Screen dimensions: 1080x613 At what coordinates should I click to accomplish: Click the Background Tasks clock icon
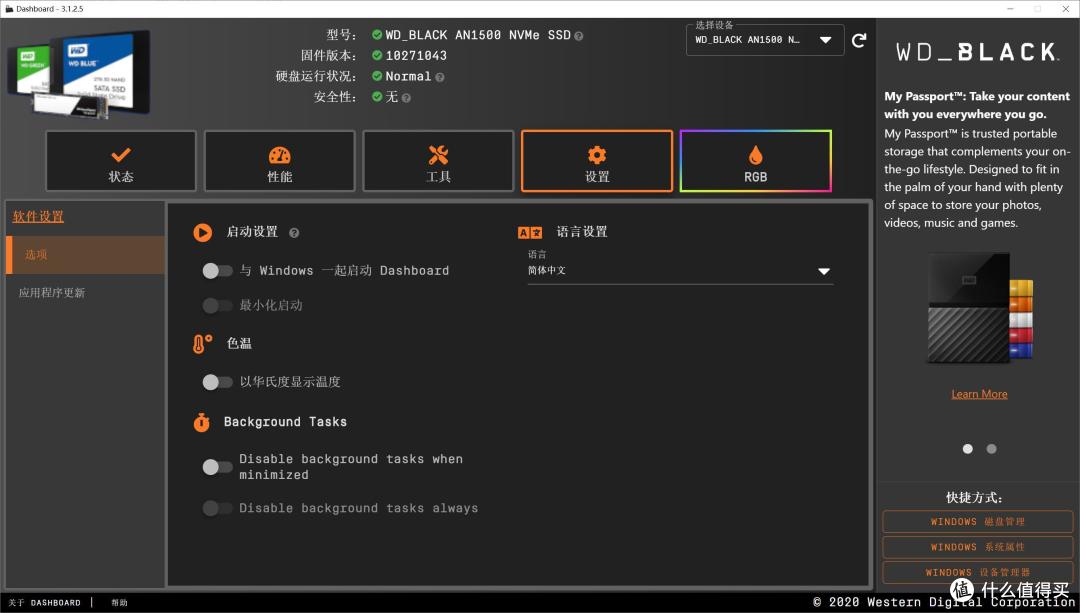pyautogui.click(x=201, y=422)
